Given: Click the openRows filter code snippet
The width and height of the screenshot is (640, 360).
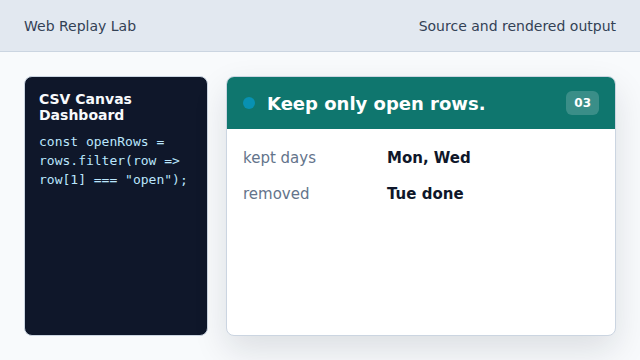Looking at the screenshot, I should tap(113, 161).
